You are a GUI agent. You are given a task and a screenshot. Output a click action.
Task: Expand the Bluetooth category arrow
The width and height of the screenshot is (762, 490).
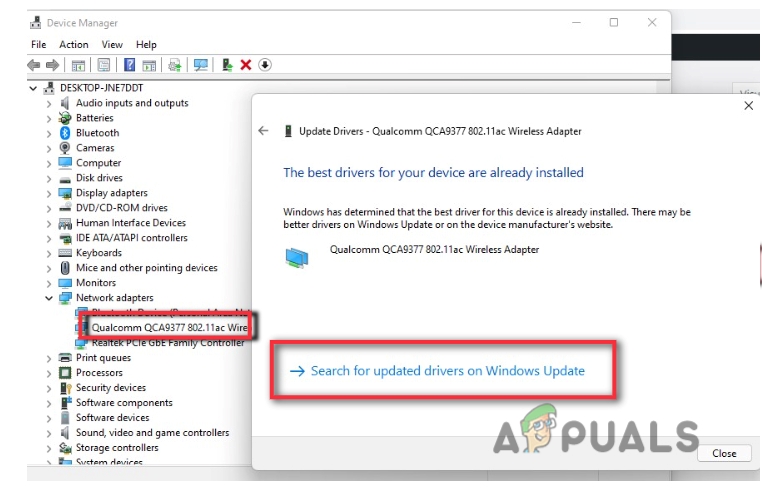(x=49, y=134)
